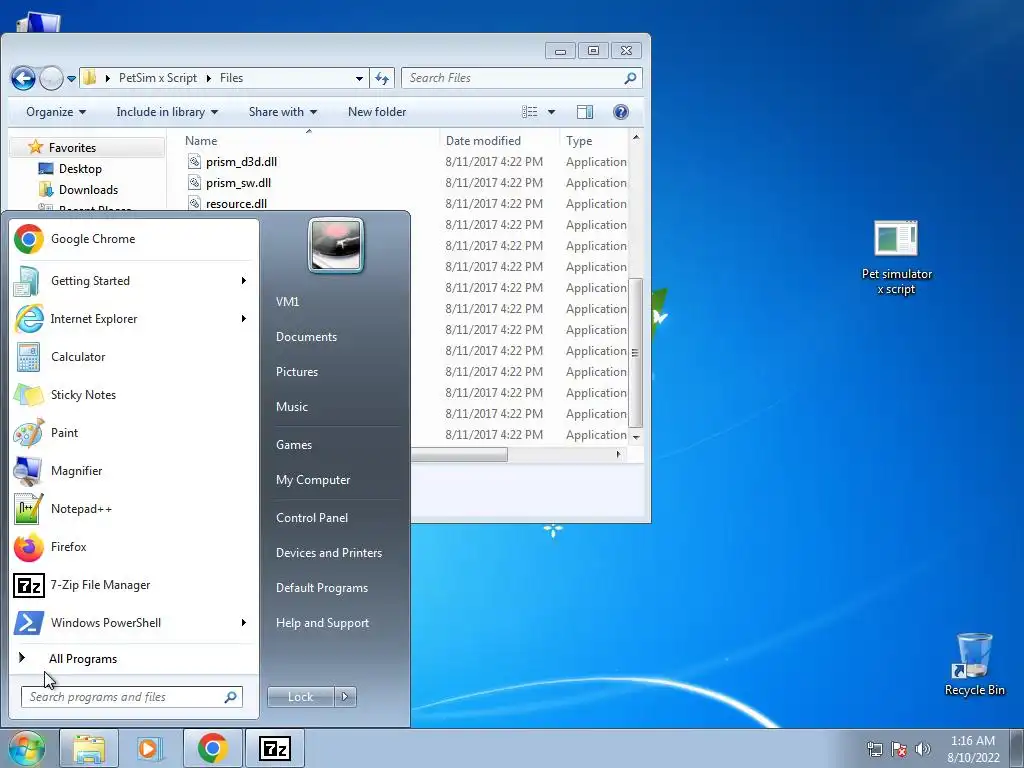Image resolution: width=1024 pixels, height=768 pixels.
Task: Open Windows PowerShell in Start menu
Action: (134, 622)
